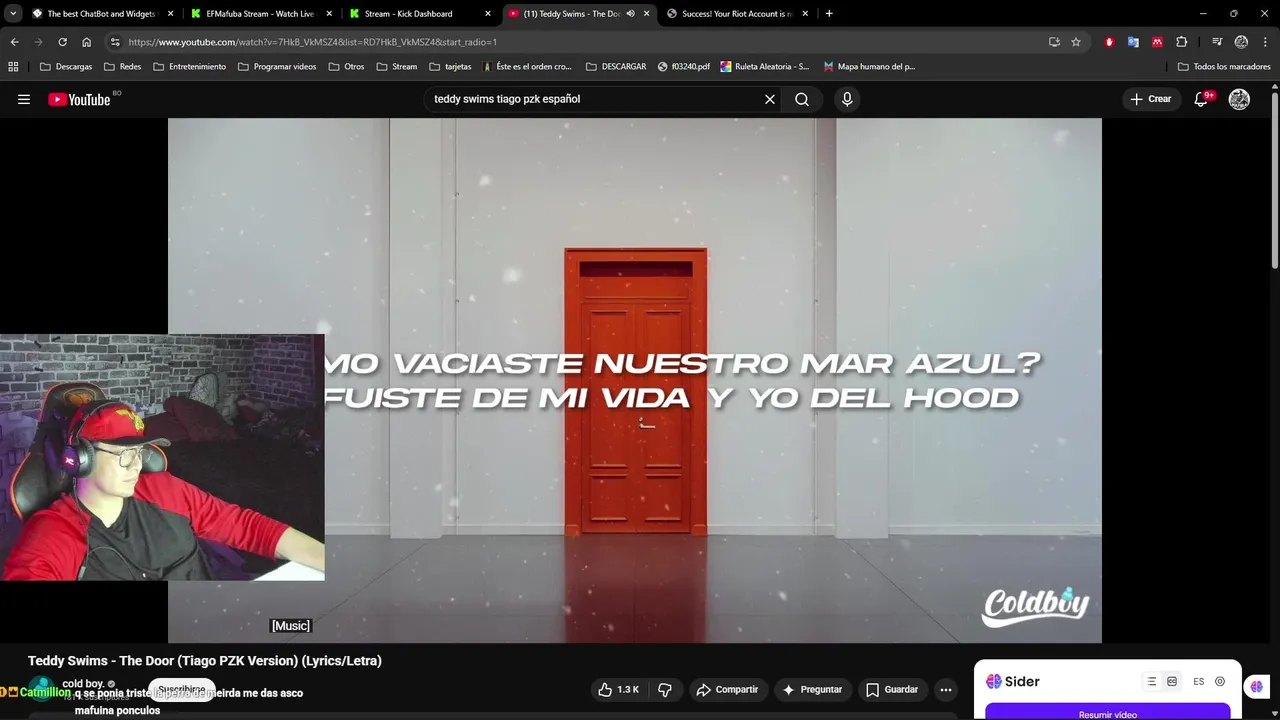Image resolution: width=1280 pixels, height=720 pixels.
Task: Mute the Teddy Swims tab audio icon
Action: pyautogui.click(x=630, y=14)
